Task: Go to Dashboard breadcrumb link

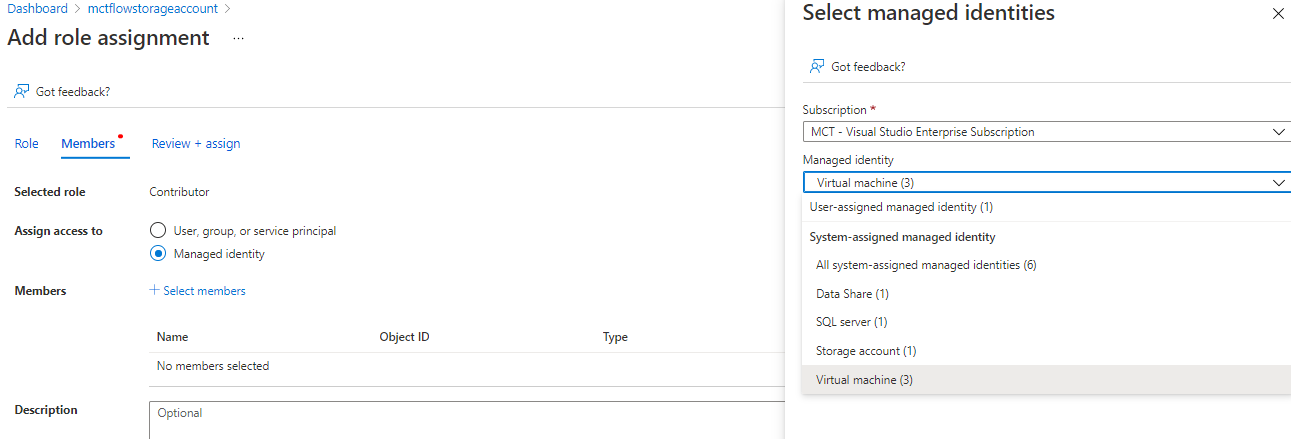Action: [37, 9]
